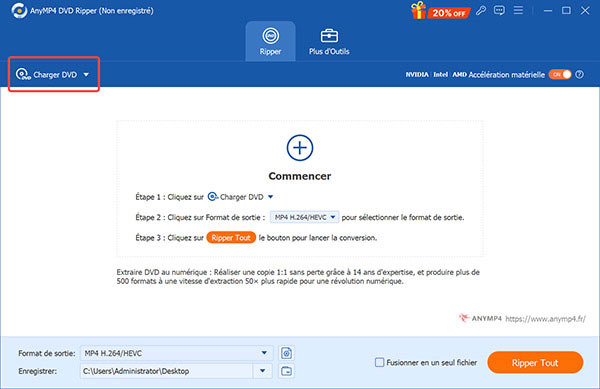The height and width of the screenshot is (389, 600).
Task: Click the large plus icon to add a DVD
Action: click(x=300, y=148)
